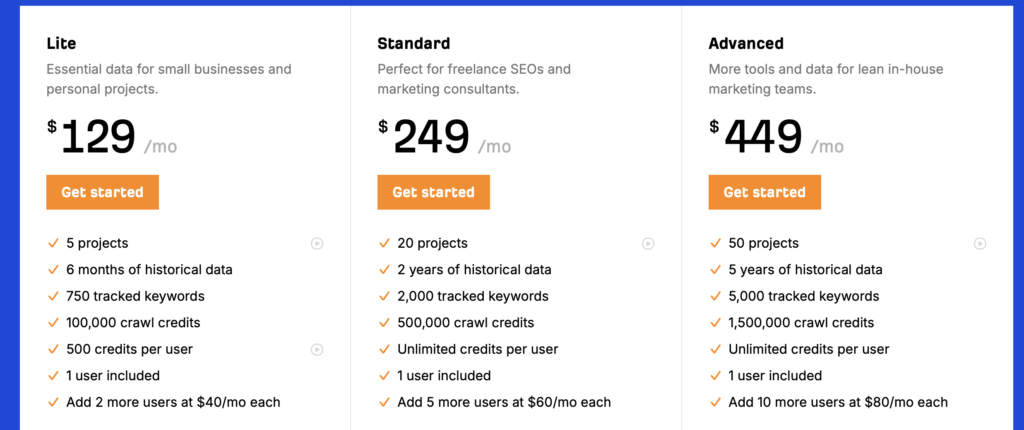Viewport: 1024px width, 430px height.
Task: Click the $129 per month price
Action: pyautogui.click(x=112, y=138)
